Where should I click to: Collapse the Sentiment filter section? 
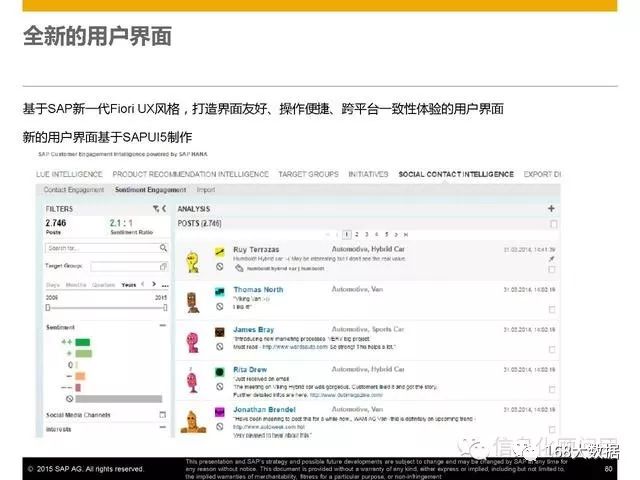pos(163,325)
